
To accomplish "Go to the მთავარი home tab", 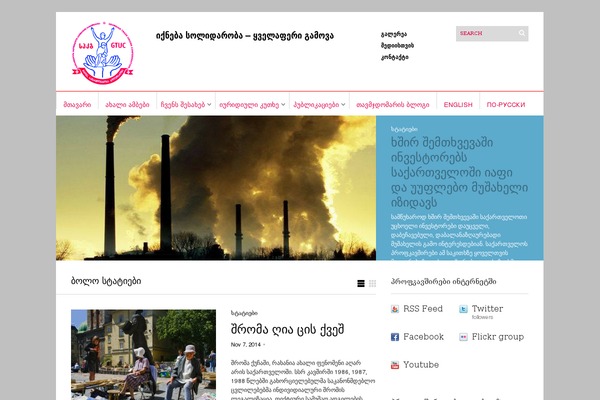I will [77, 104].
